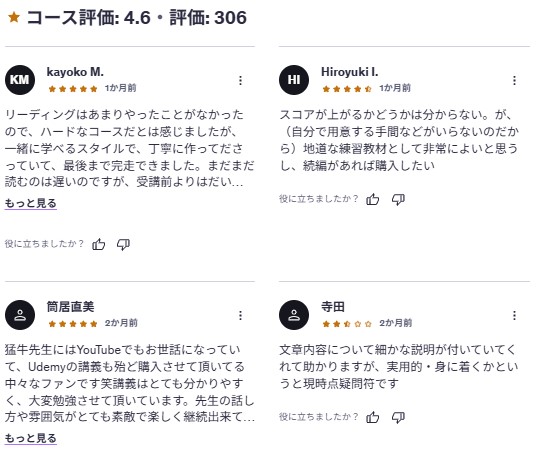Click thumbs down on kayoko M.'s review
Viewport: 539px width, 454px height.
pyautogui.click(x=123, y=245)
